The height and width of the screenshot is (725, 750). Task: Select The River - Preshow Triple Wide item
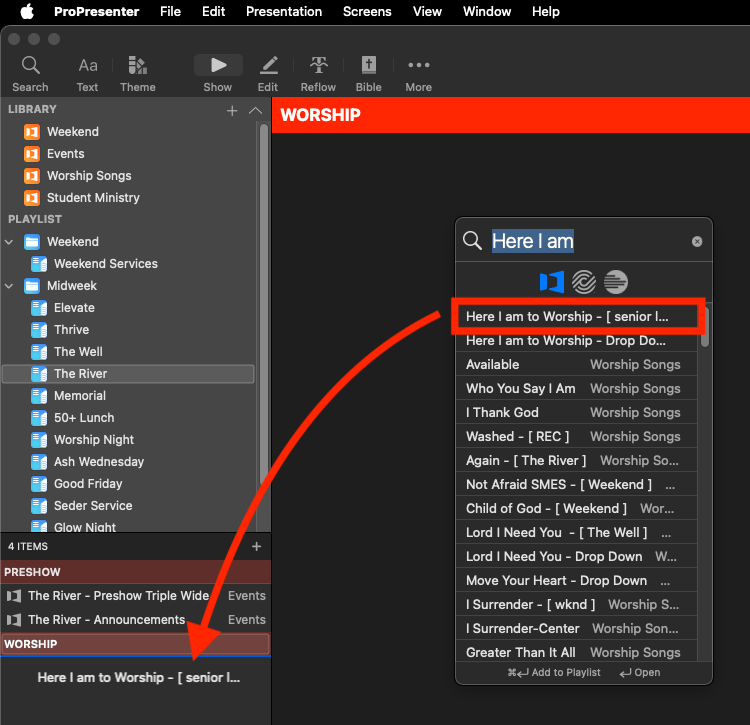coord(136,595)
